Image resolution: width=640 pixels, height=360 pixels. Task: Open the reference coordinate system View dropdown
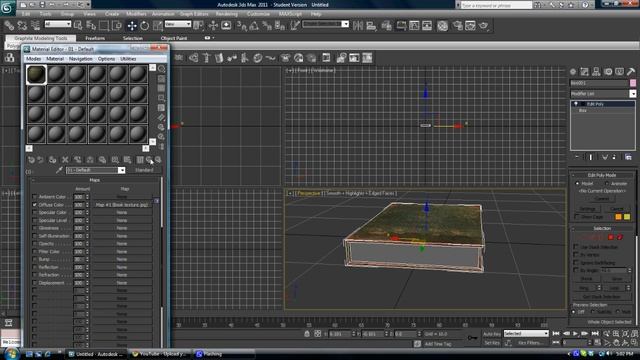[178, 24]
